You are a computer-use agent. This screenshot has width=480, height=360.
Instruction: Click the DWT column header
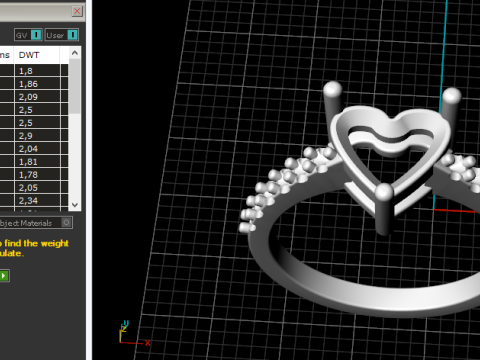coord(37,55)
